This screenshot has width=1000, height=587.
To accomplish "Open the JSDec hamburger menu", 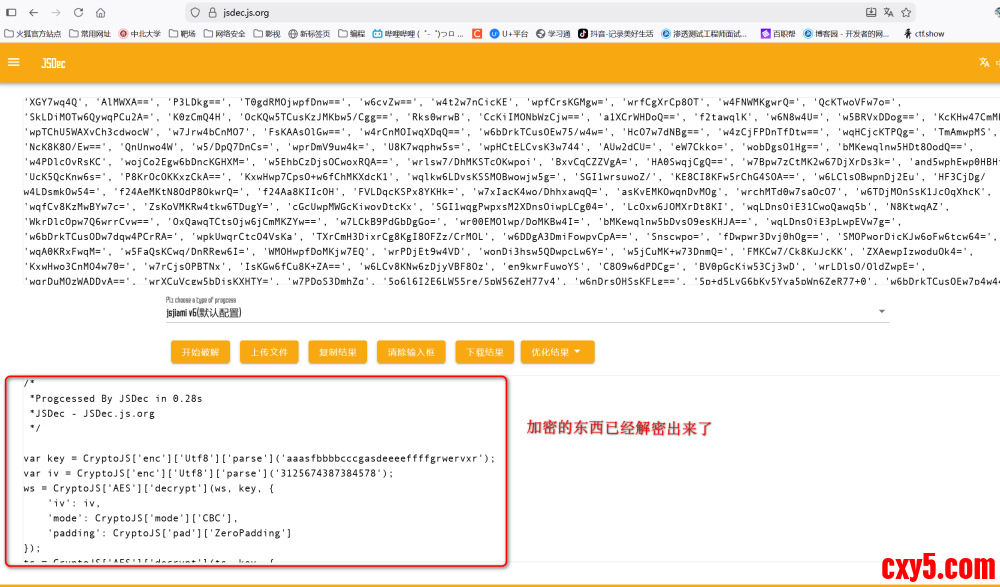I will tap(13, 63).
